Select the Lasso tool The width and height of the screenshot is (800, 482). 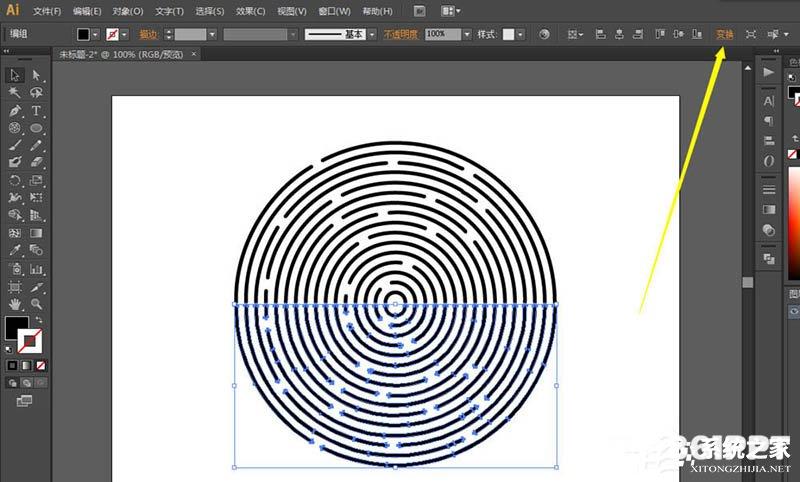pos(36,92)
